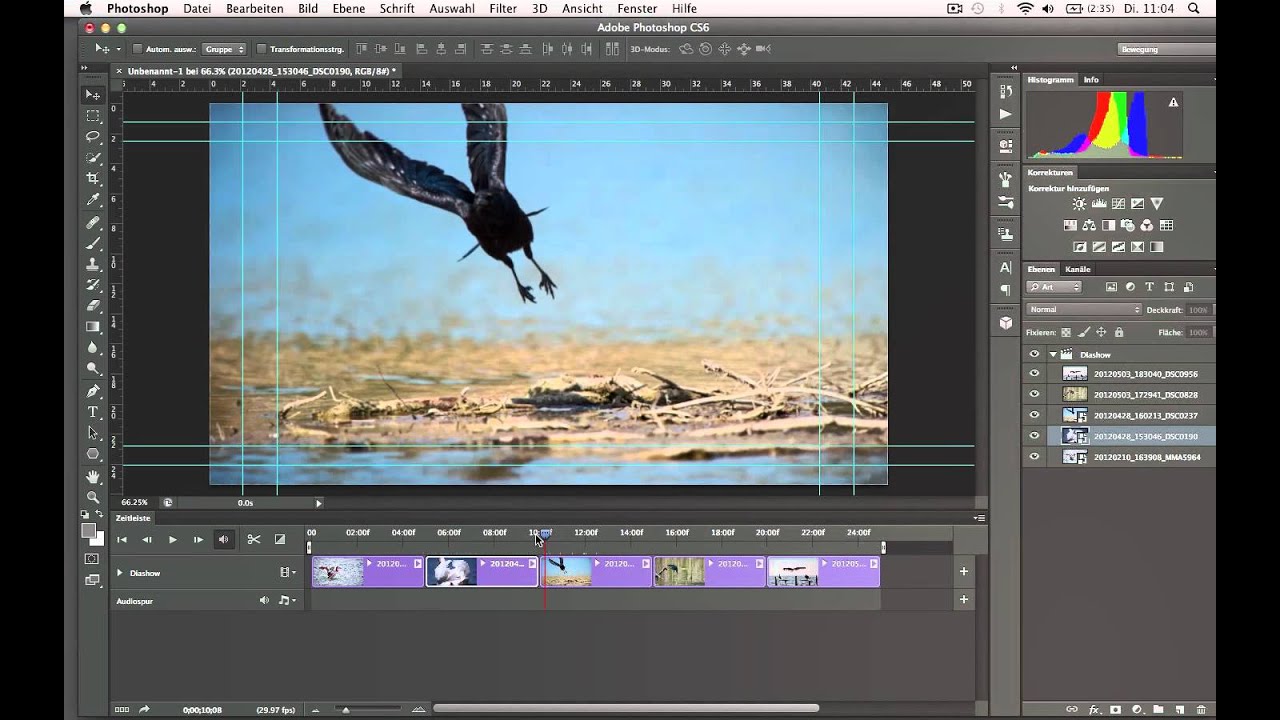The image size is (1280, 720).
Task: Select the Crop tool in toolbar
Action: tap(93, 178)
